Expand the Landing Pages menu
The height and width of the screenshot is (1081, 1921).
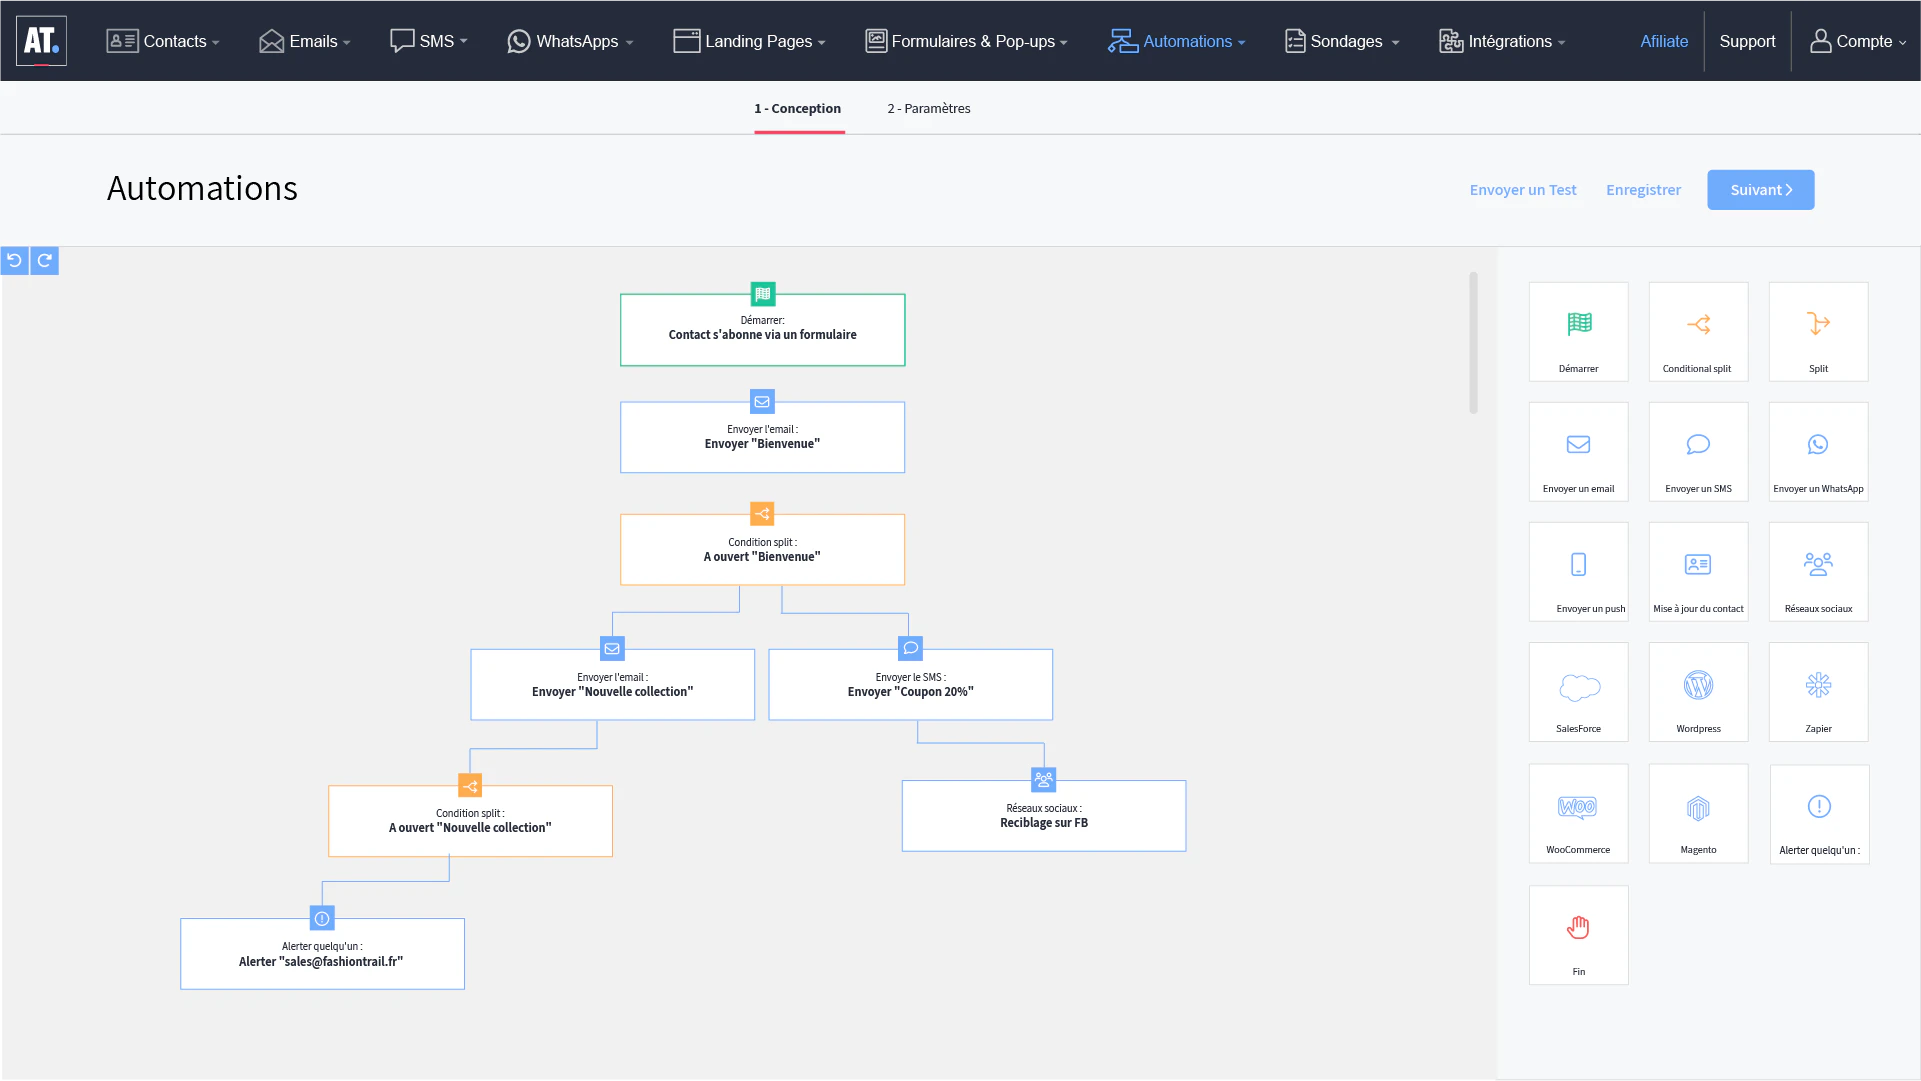click(749, 41)
